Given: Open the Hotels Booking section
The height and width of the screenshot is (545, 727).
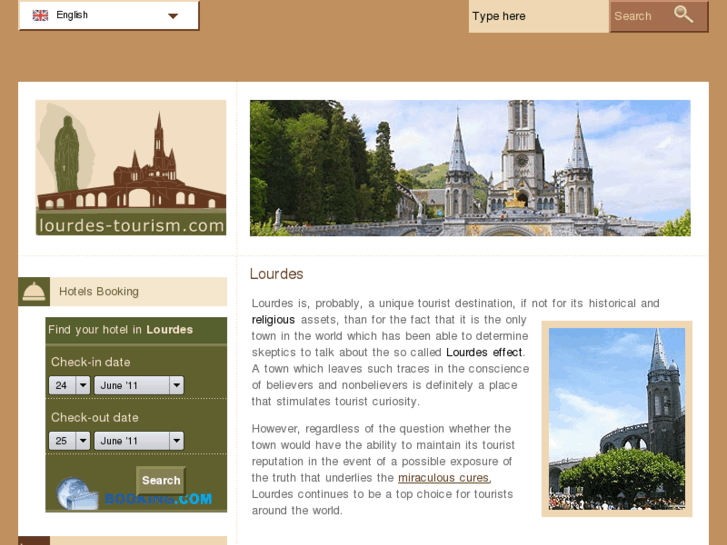Looking at the screenshot, I should tap(99, 292).
